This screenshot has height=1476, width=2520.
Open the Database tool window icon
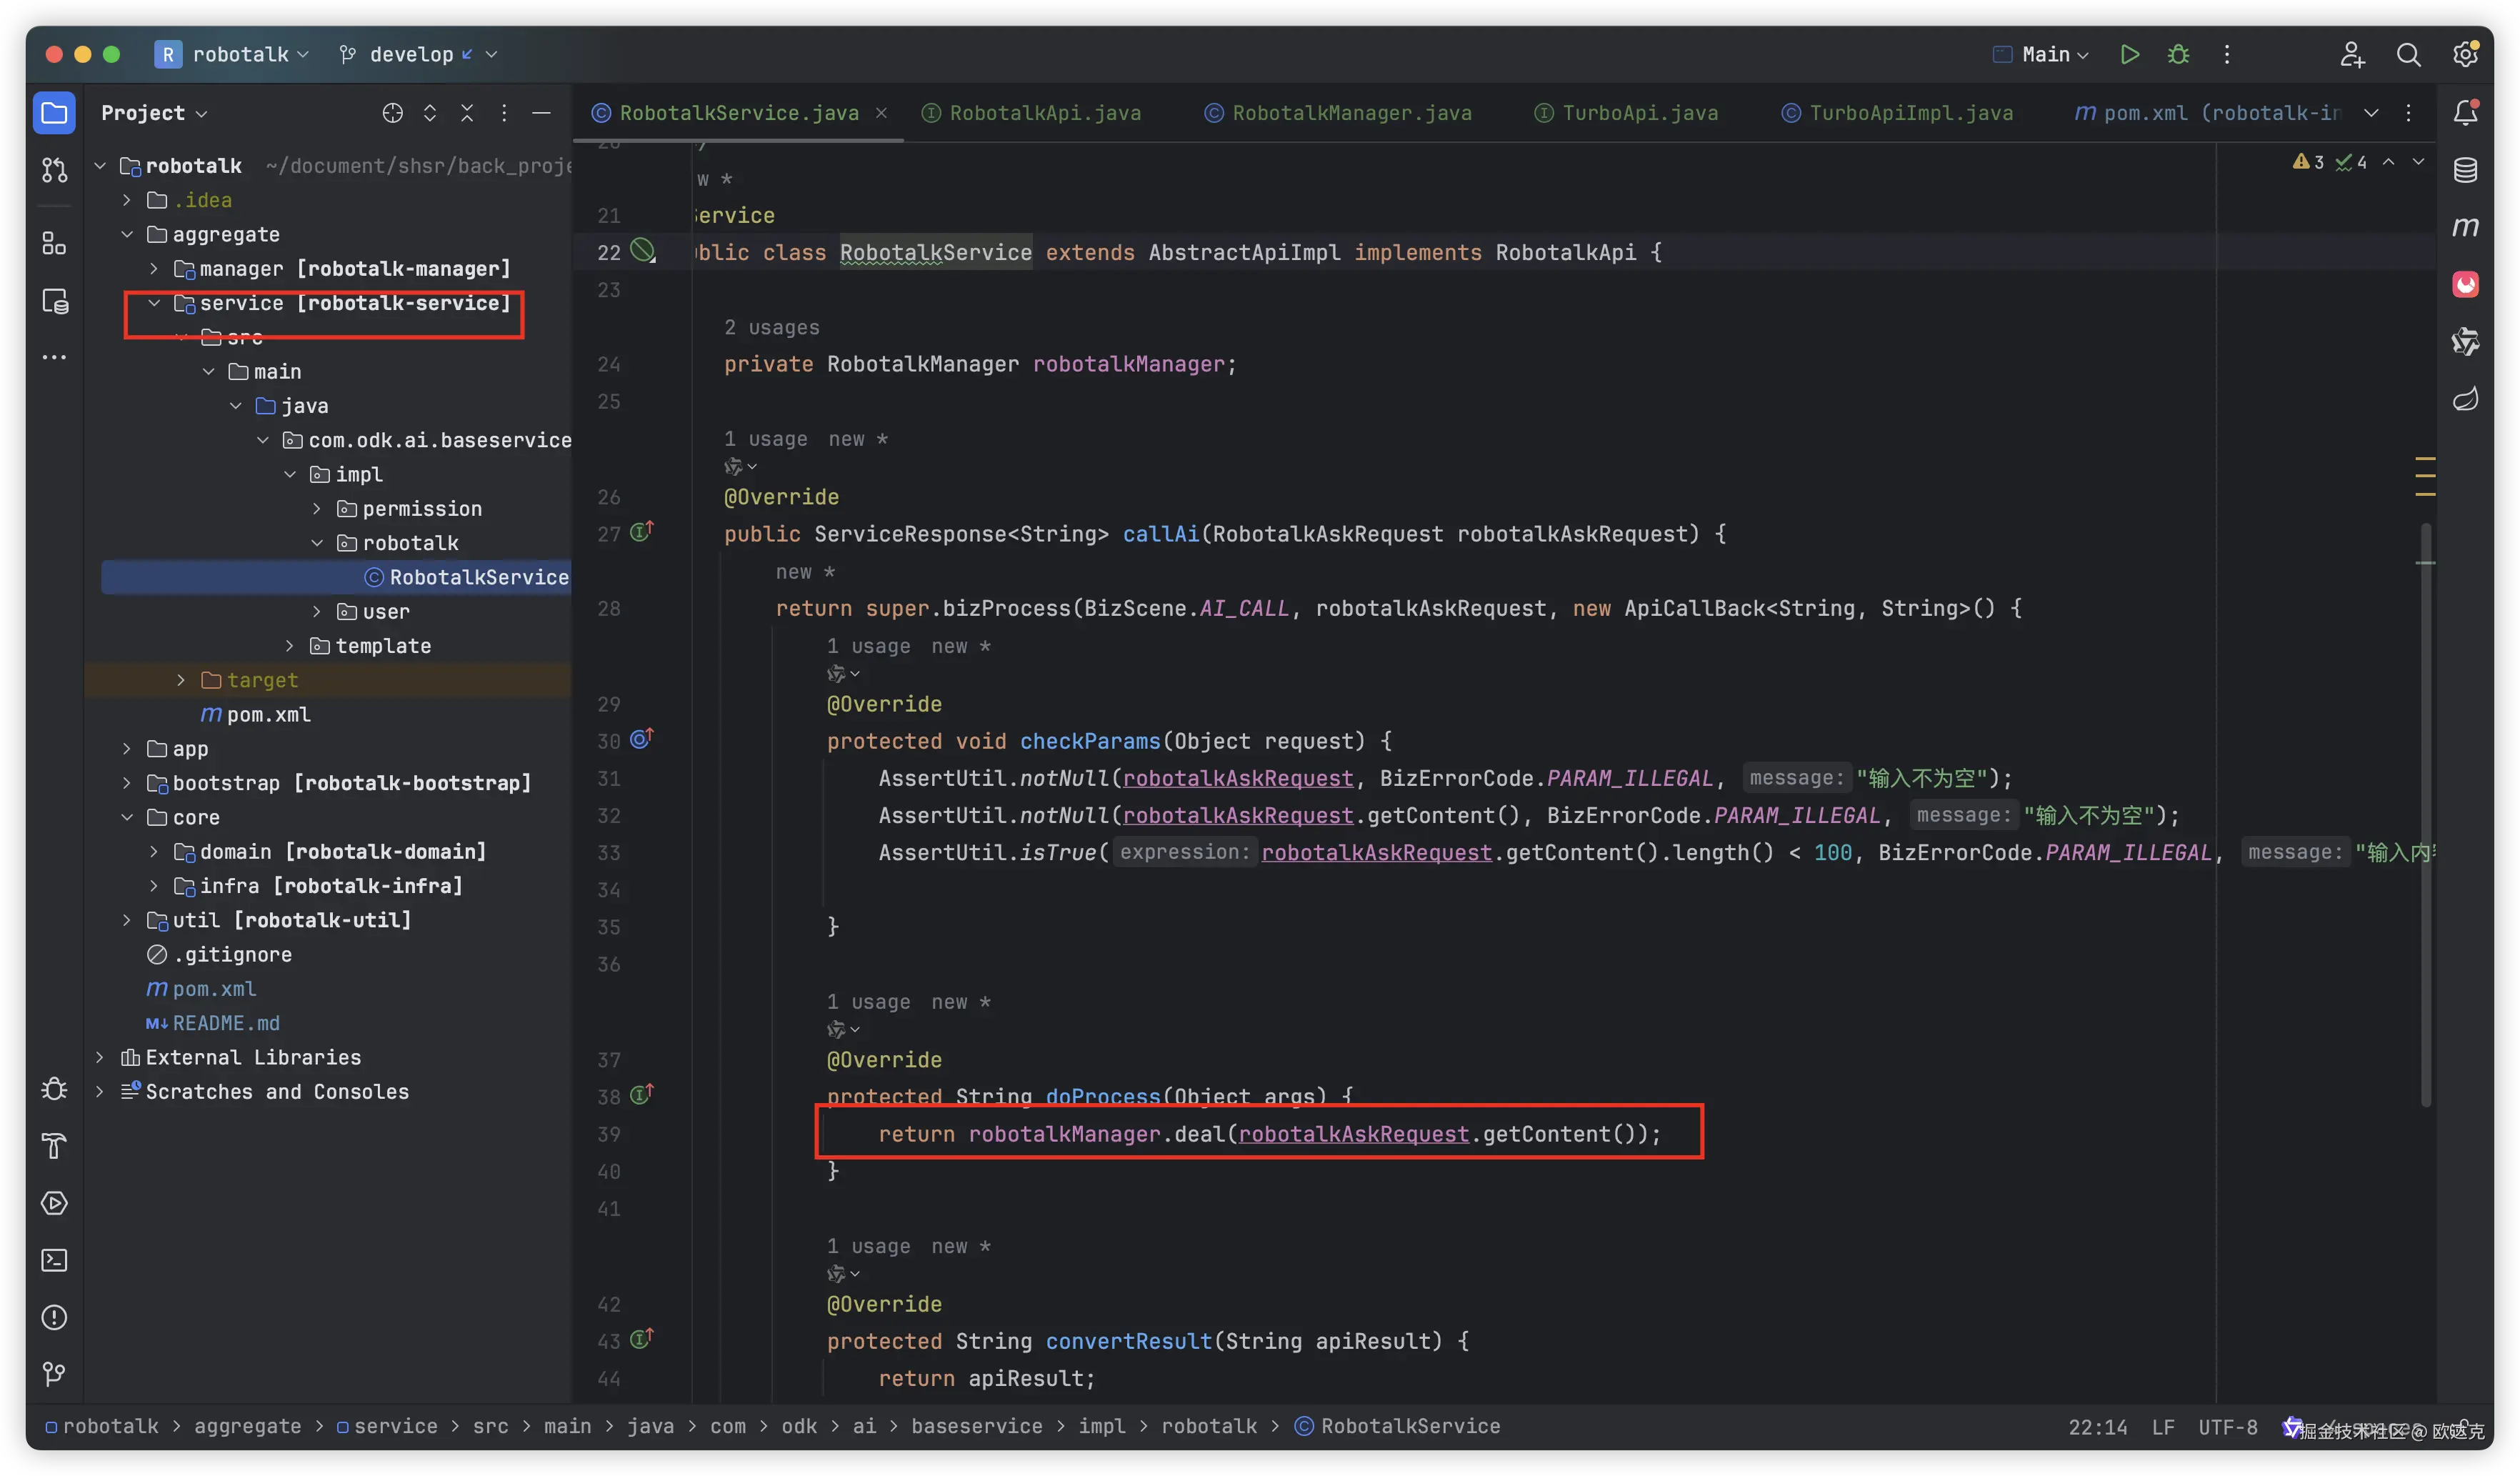(2465, 170)
